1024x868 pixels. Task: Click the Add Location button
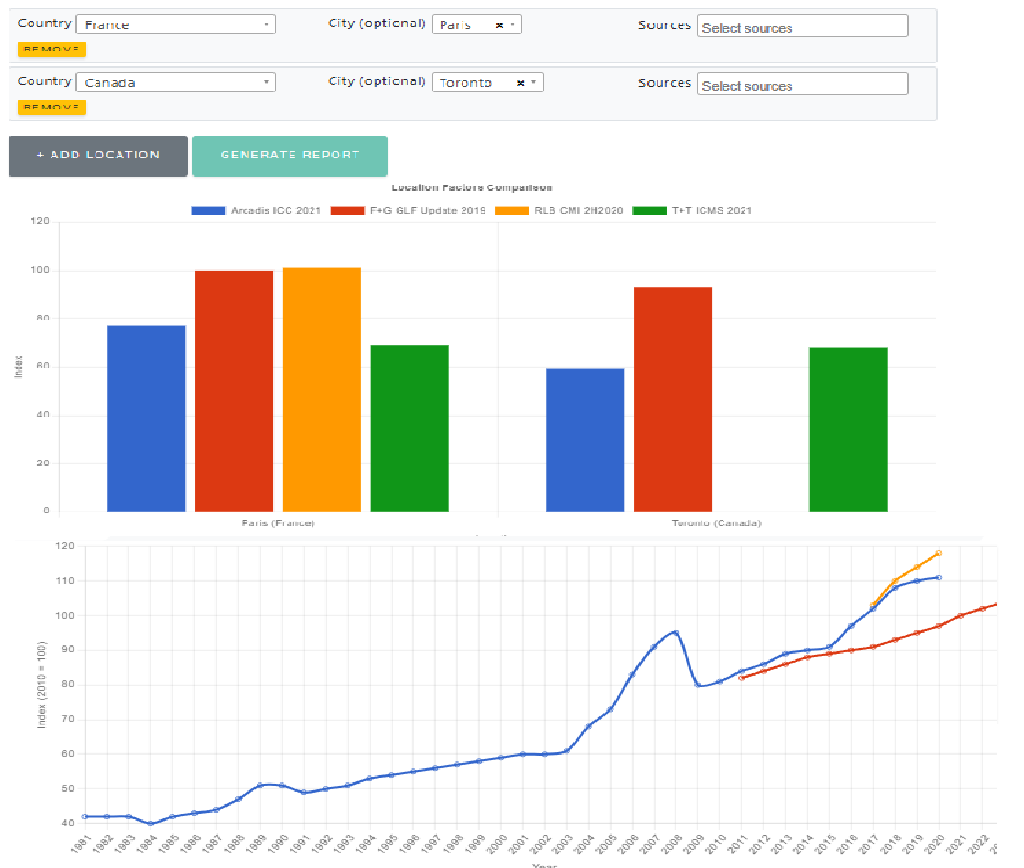[98, 156]
